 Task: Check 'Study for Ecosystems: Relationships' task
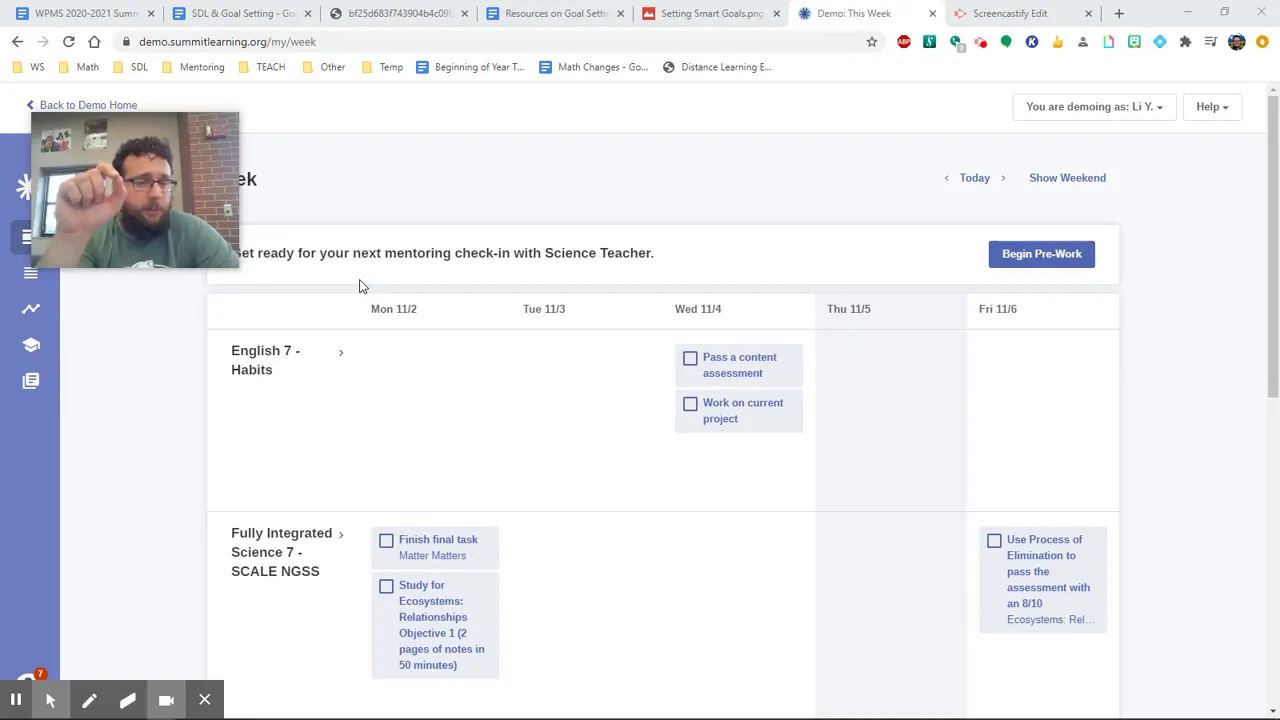386,586
